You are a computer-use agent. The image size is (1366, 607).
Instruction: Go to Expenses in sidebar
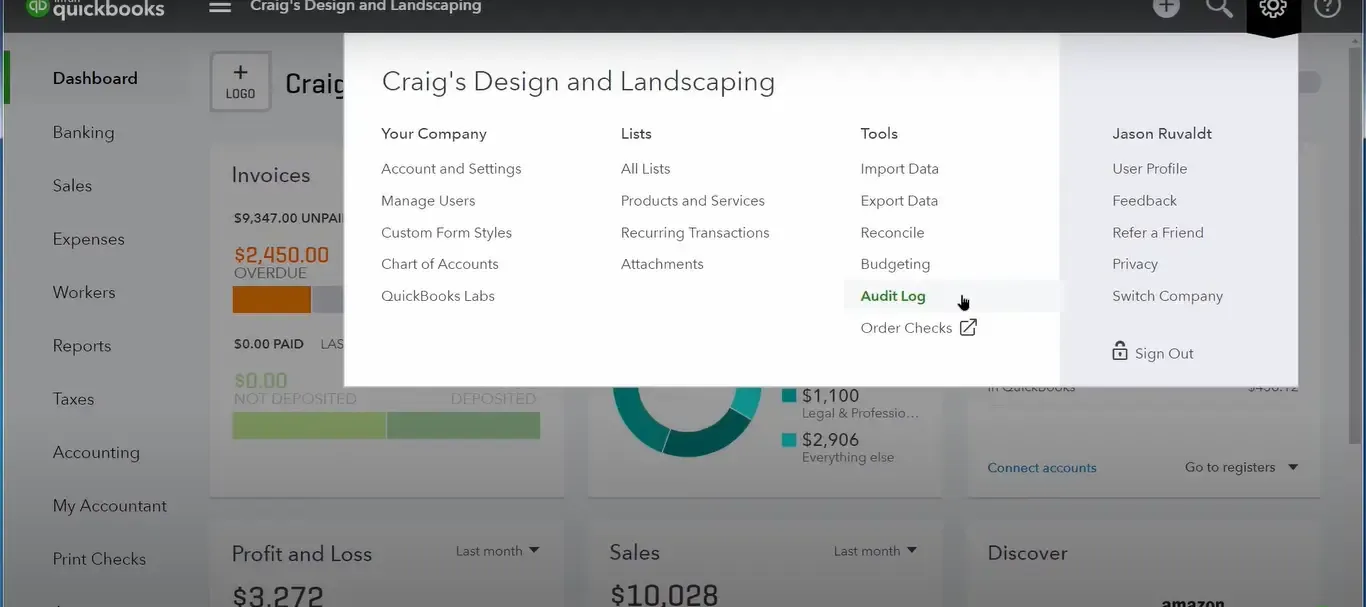pos(89,239)
